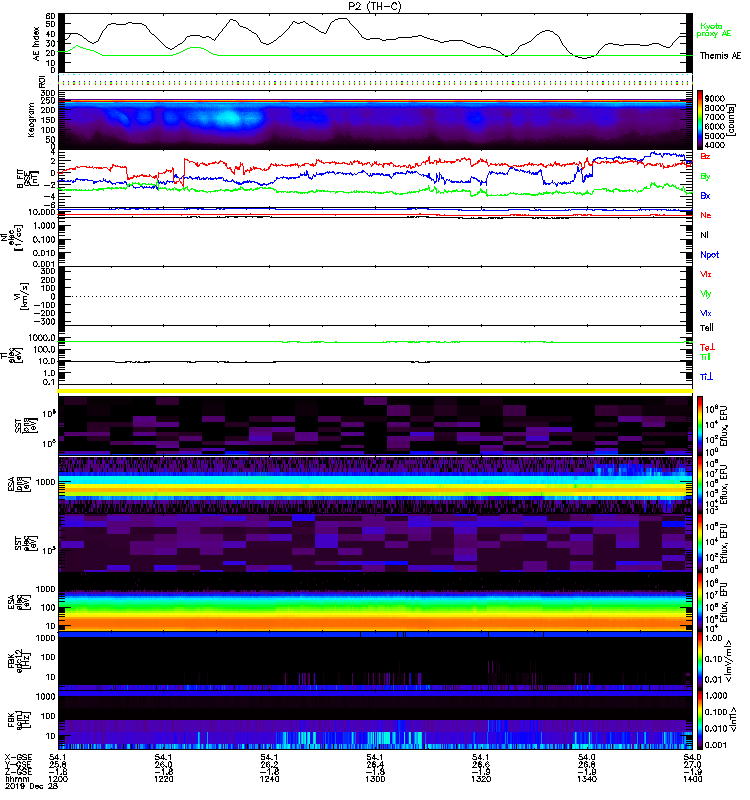Screen dimensions: 750x800
Task: Click the Z-GSE row label
Action: 18,771
